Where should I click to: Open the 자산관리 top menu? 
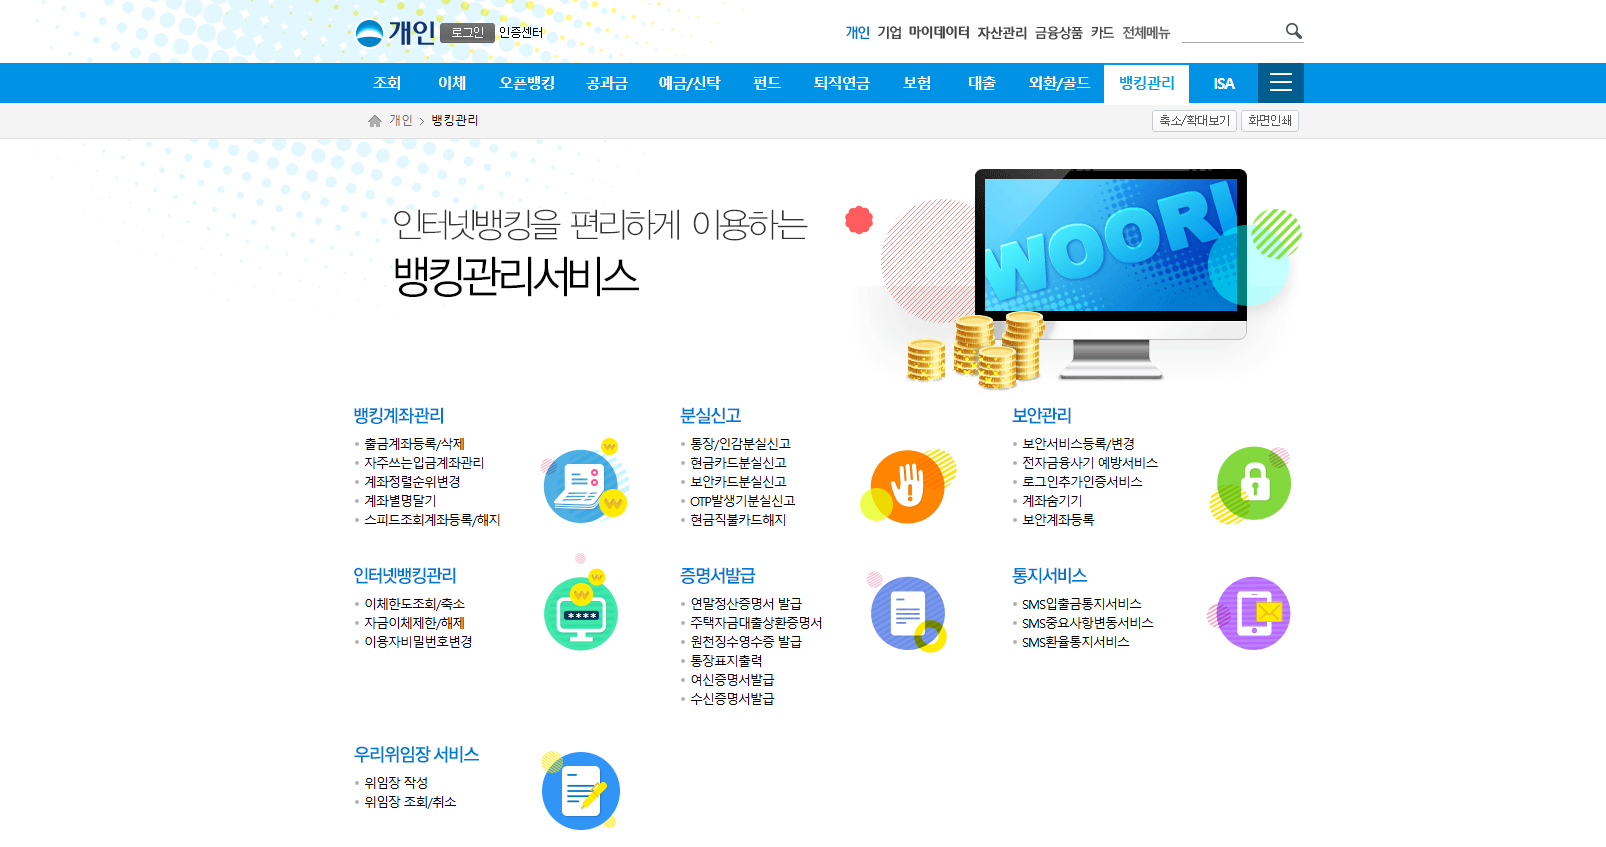tap(1002, 33)
